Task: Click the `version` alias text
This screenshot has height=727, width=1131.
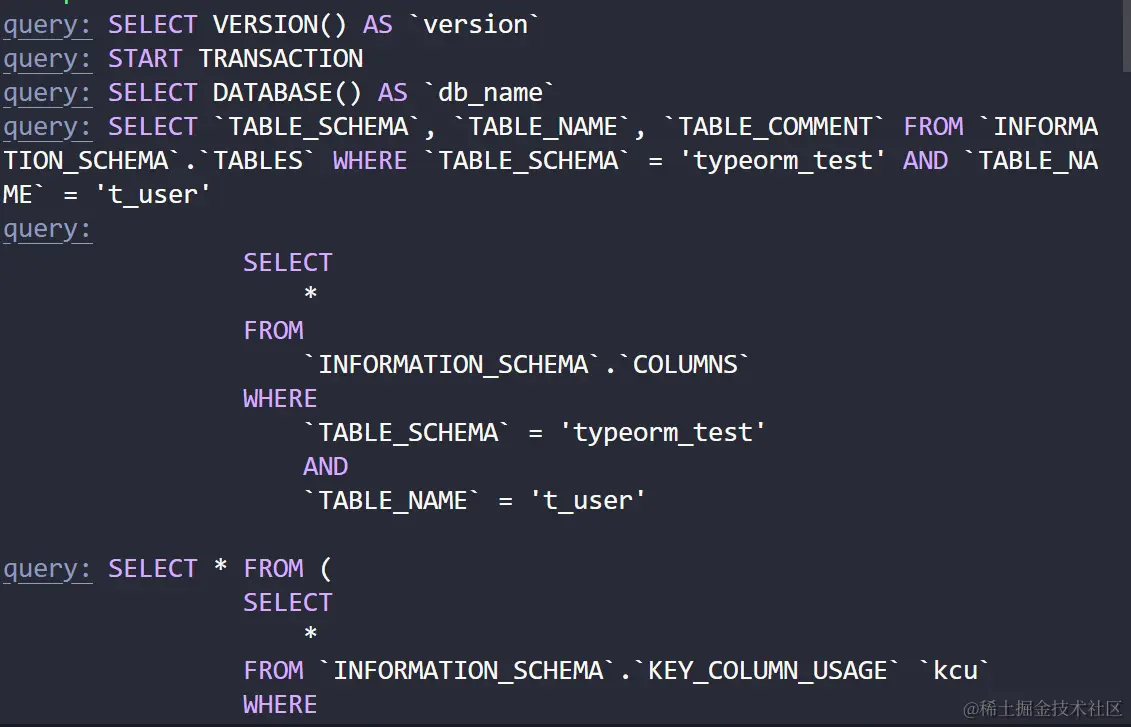Action: point(475,24)
